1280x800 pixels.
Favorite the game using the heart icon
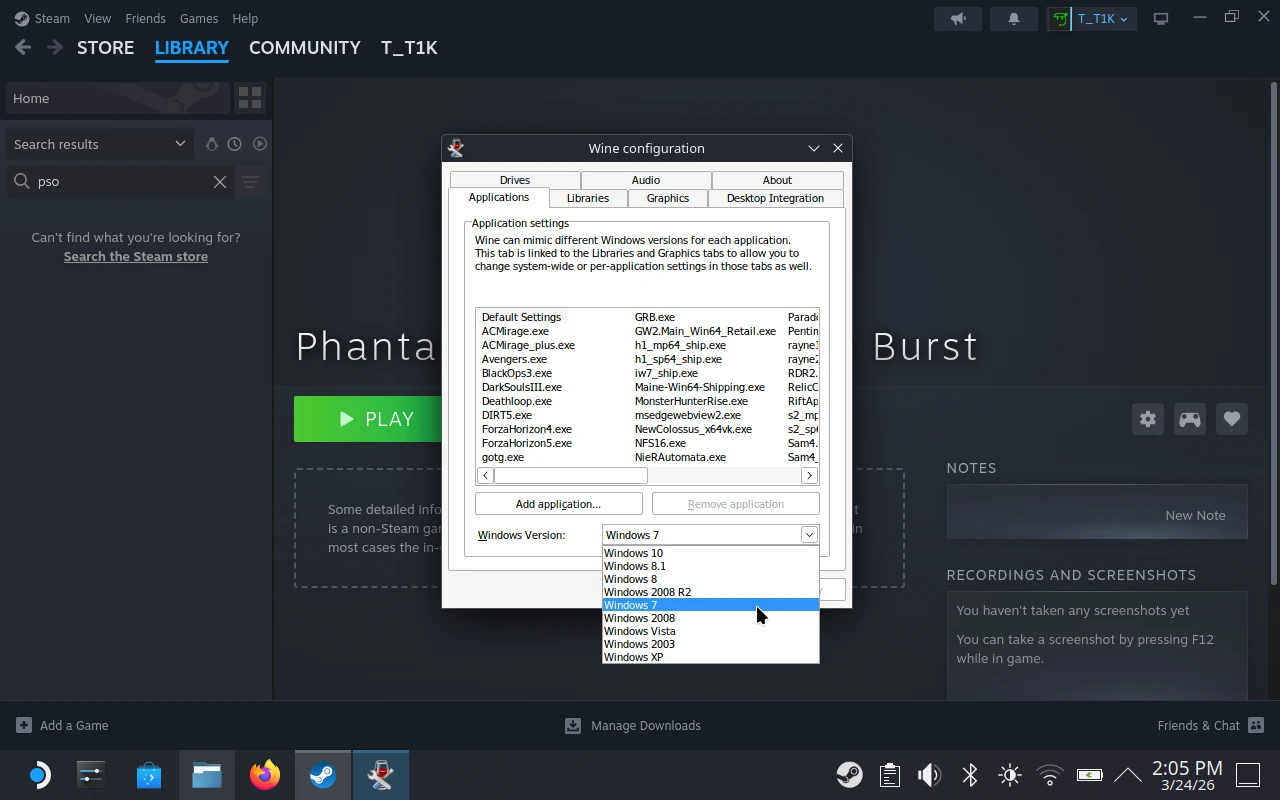click(x=1231, y=419)
